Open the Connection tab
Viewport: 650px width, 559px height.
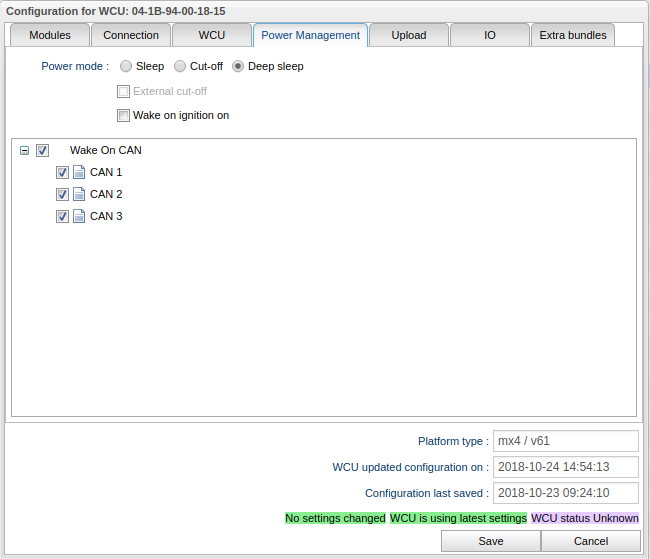click(131, 35)
